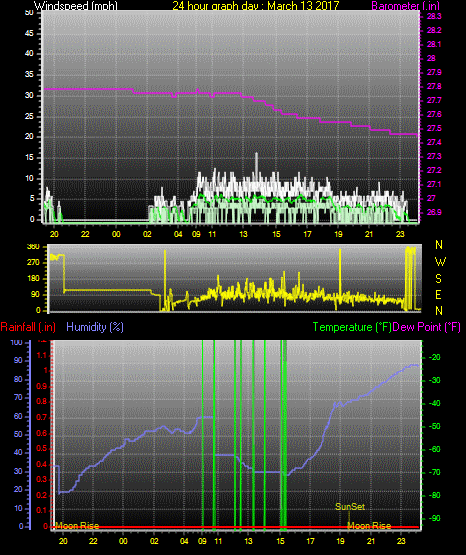Screen dimensions: 466x555
Task: Click the 0.1 rainfall axis value
Action: (x=42, y=510)
